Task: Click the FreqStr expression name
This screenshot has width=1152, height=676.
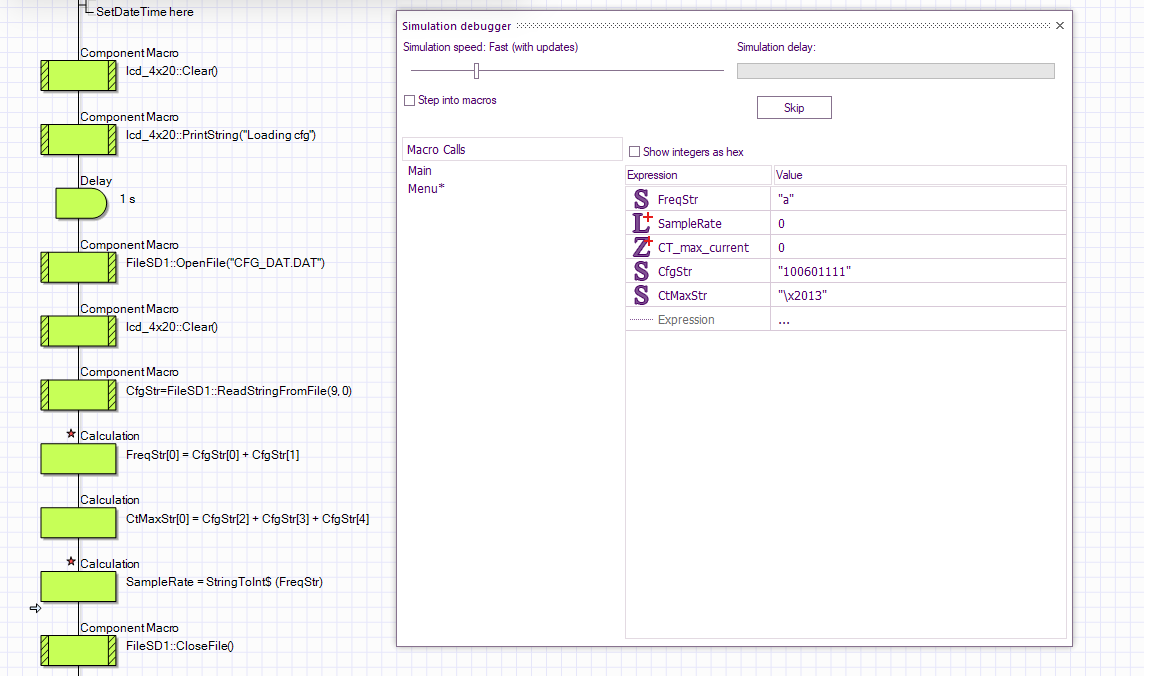Action: coord(677,199)
